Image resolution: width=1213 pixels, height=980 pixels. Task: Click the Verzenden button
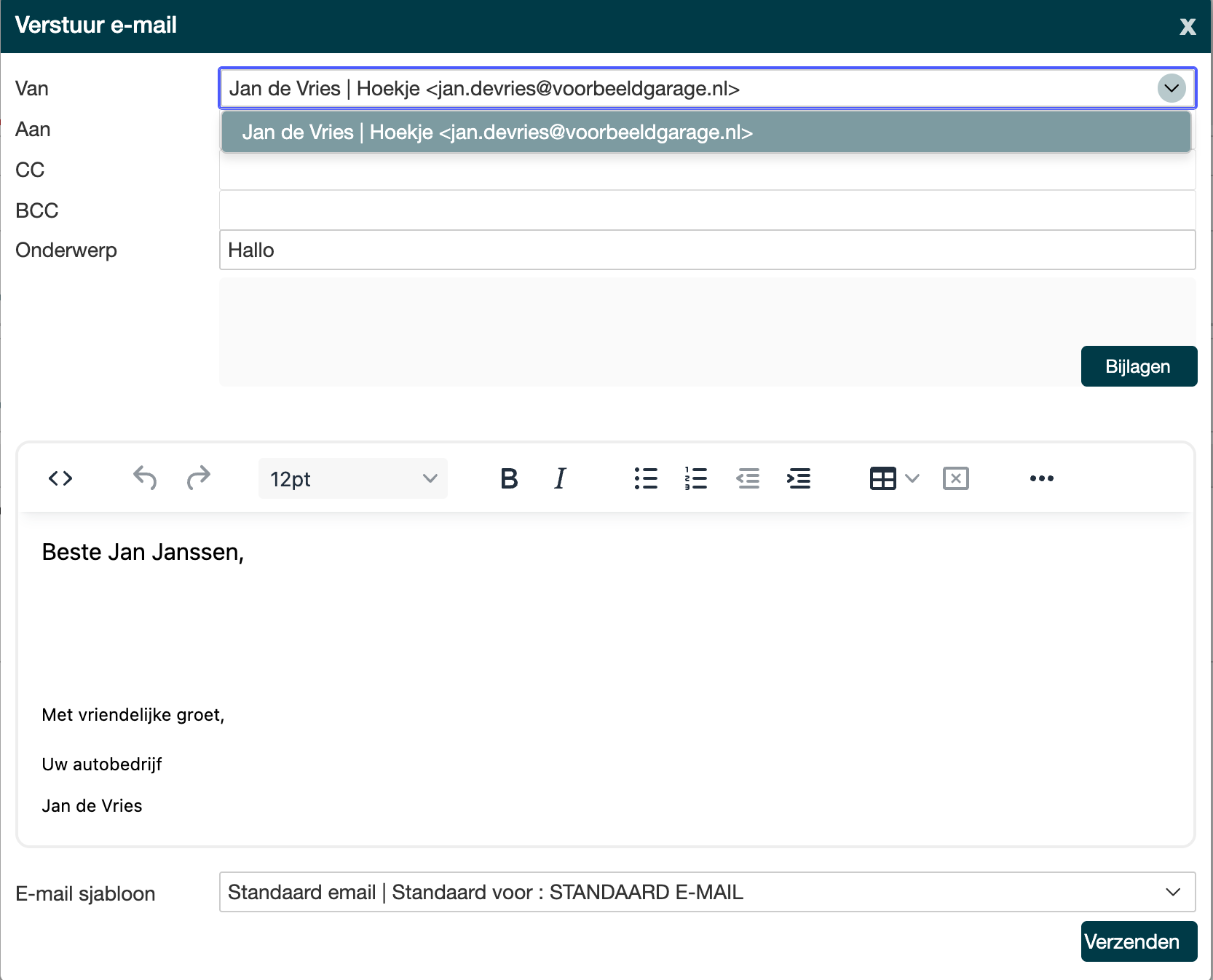click(1138, 941)
